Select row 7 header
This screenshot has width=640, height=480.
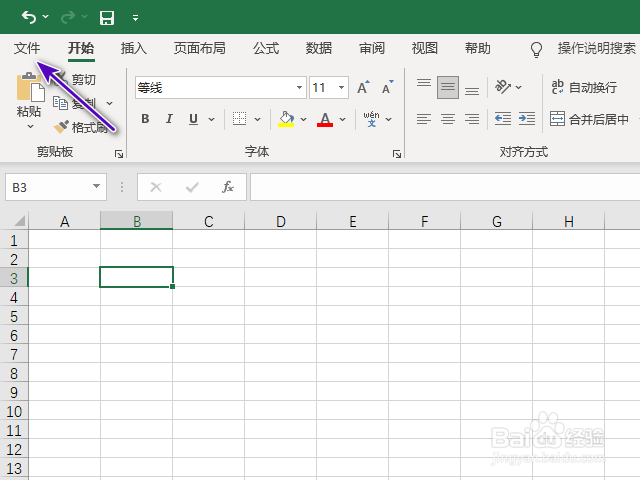pos(14,354)
